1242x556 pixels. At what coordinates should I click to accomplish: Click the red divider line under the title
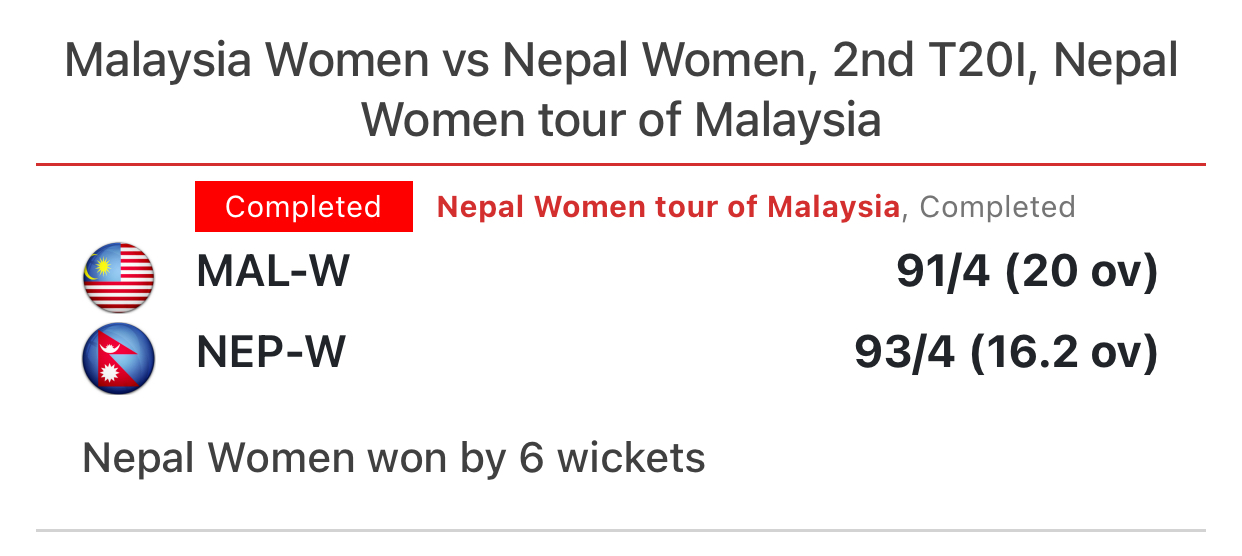click(x=620, y=164)
